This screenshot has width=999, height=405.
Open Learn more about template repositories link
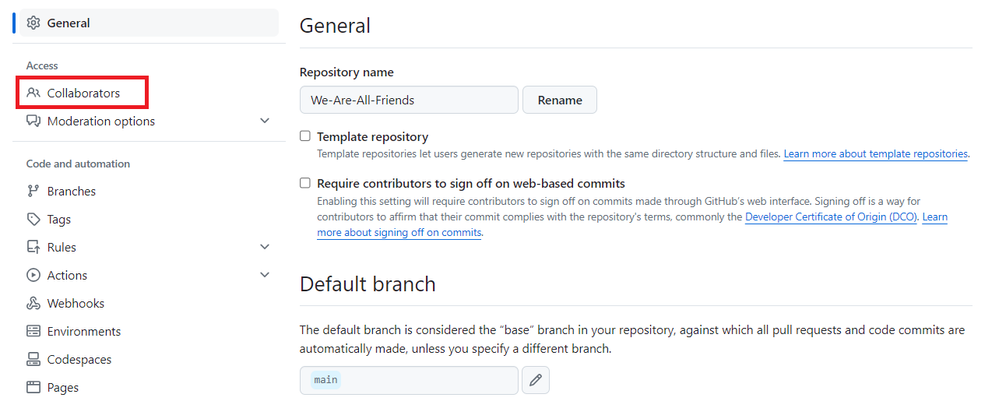[875, 154]
